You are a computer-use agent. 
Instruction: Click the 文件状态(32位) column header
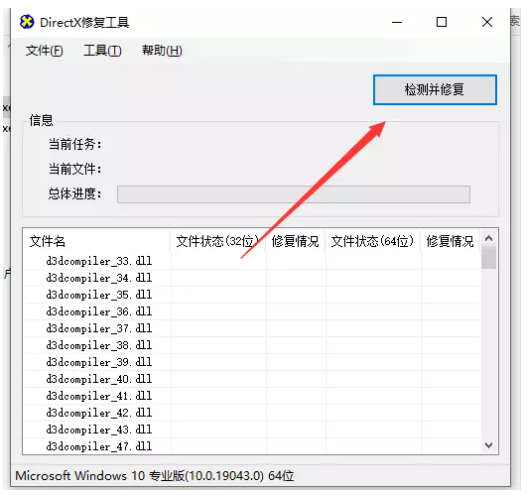pyautogui.click(x=218, y=241)
